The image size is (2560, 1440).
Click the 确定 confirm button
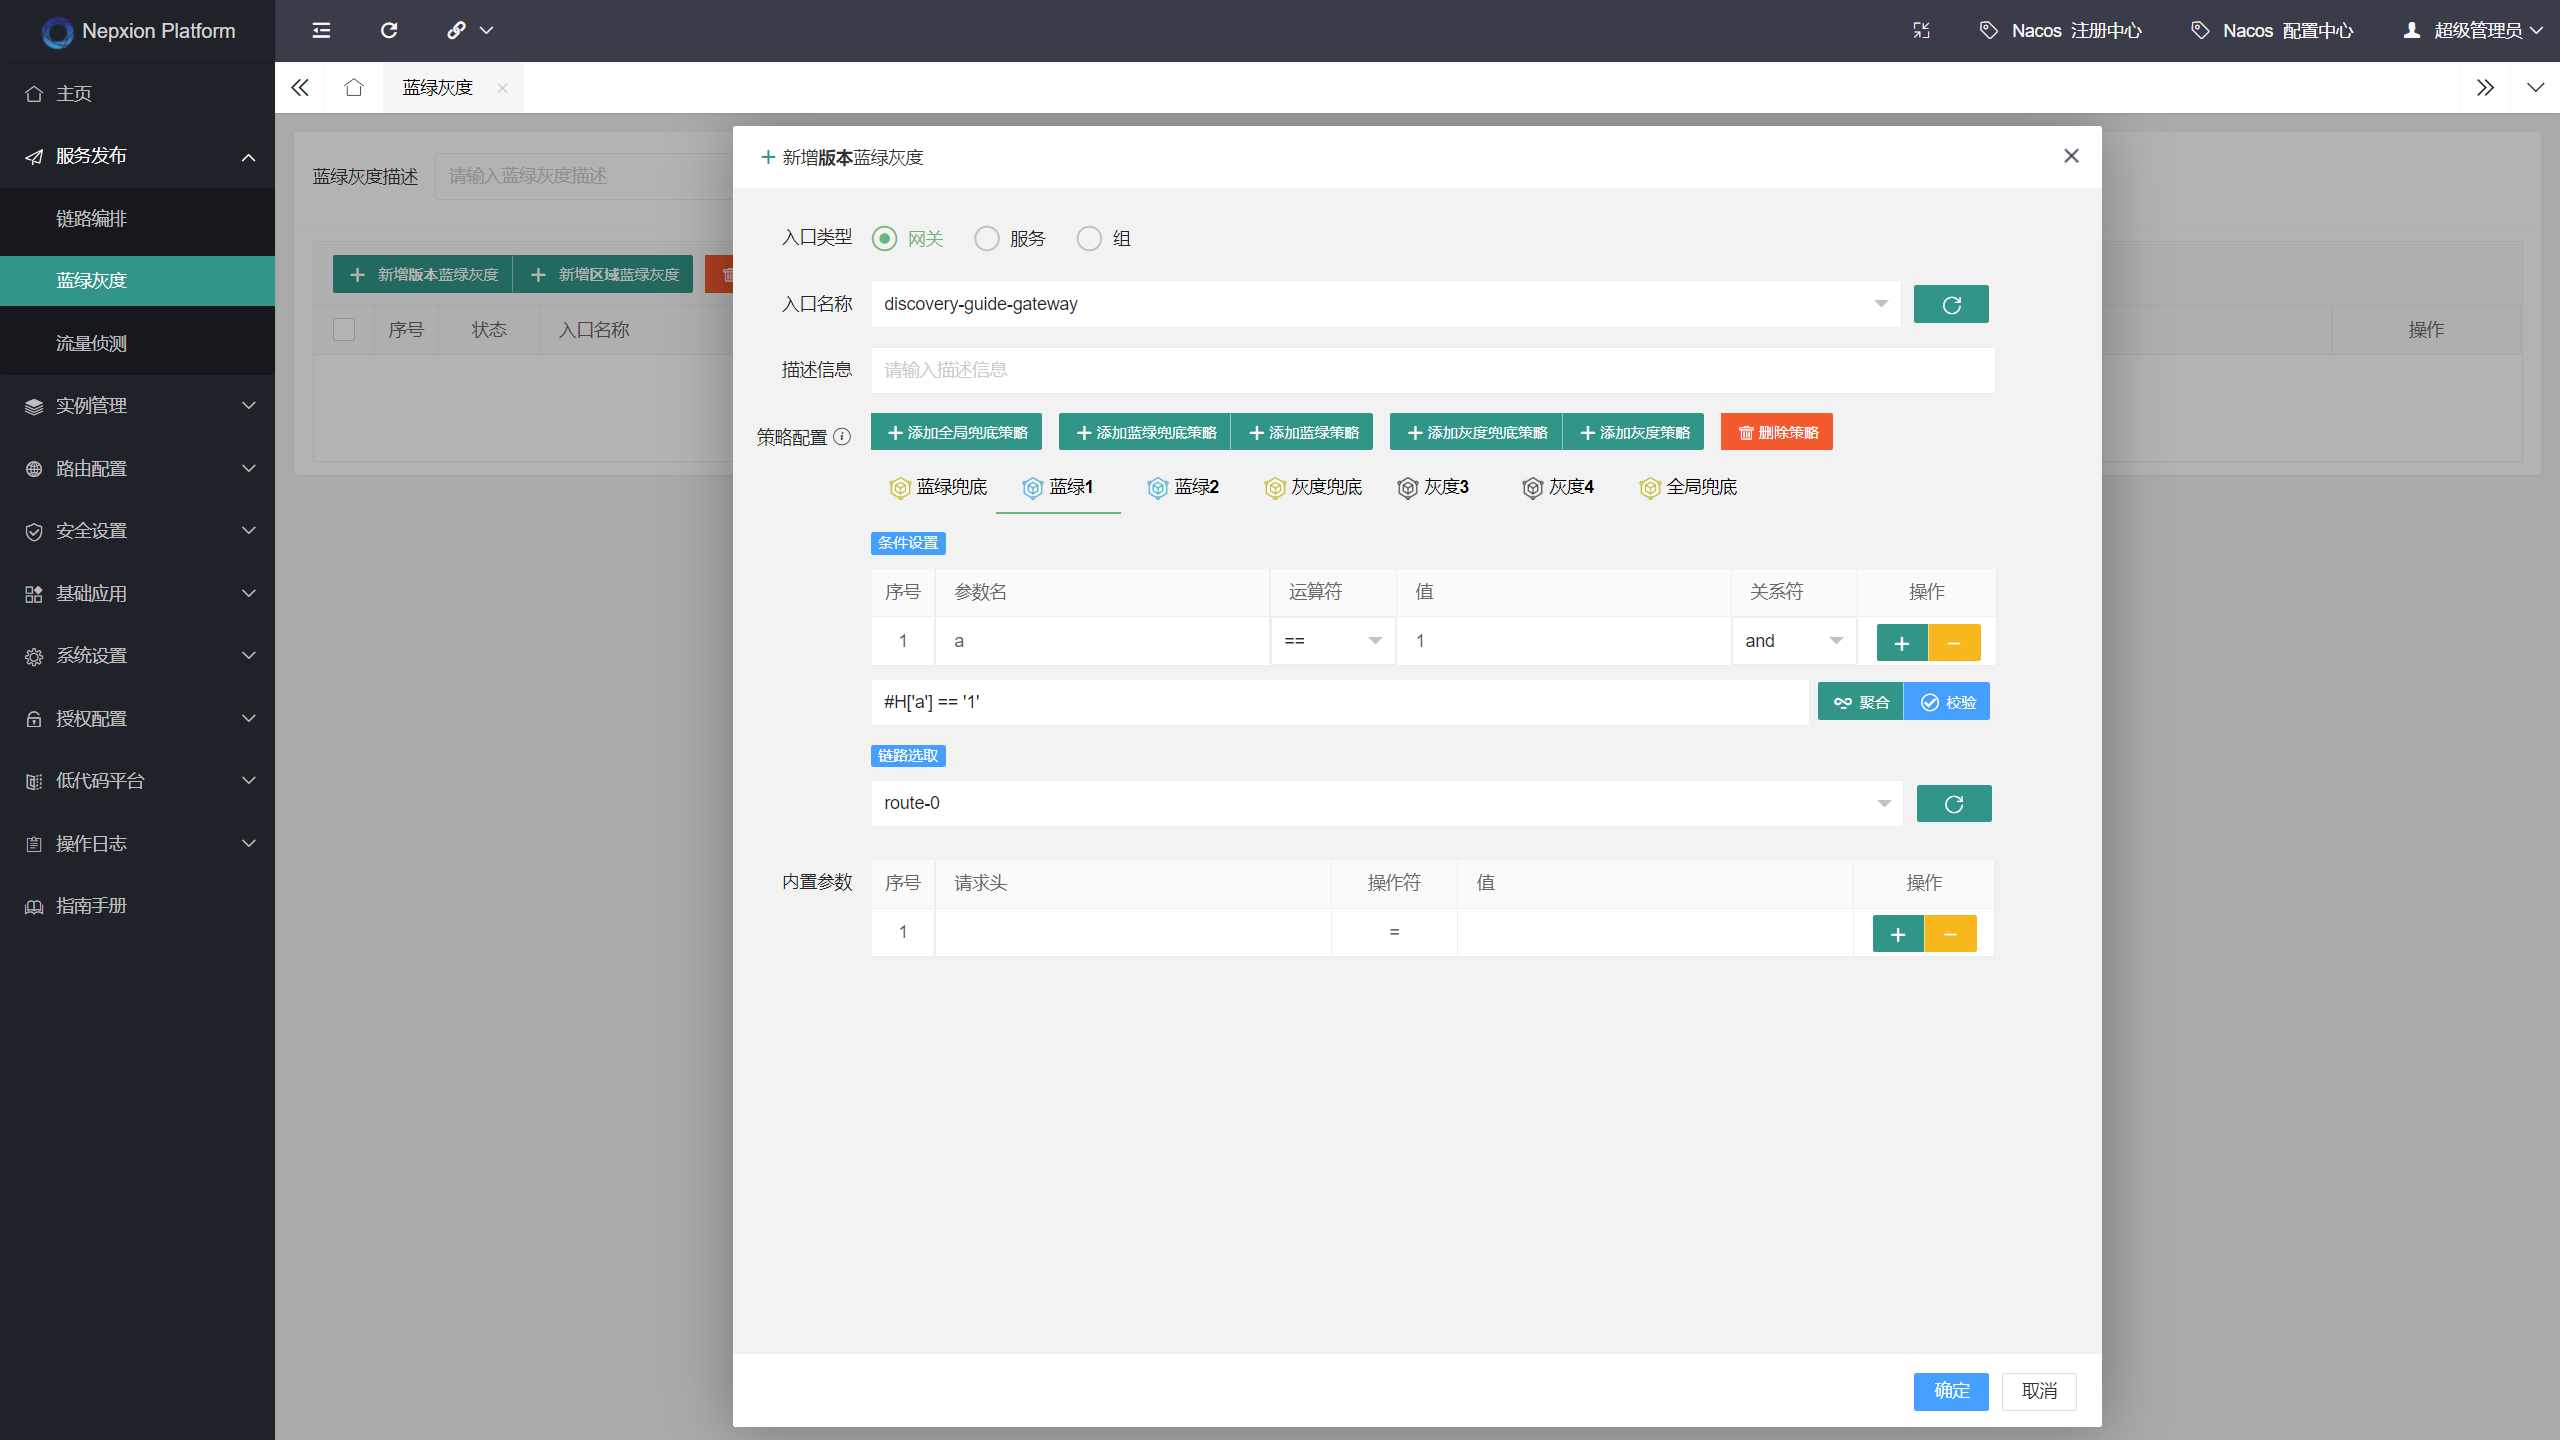click(x=1950, y=1390)
